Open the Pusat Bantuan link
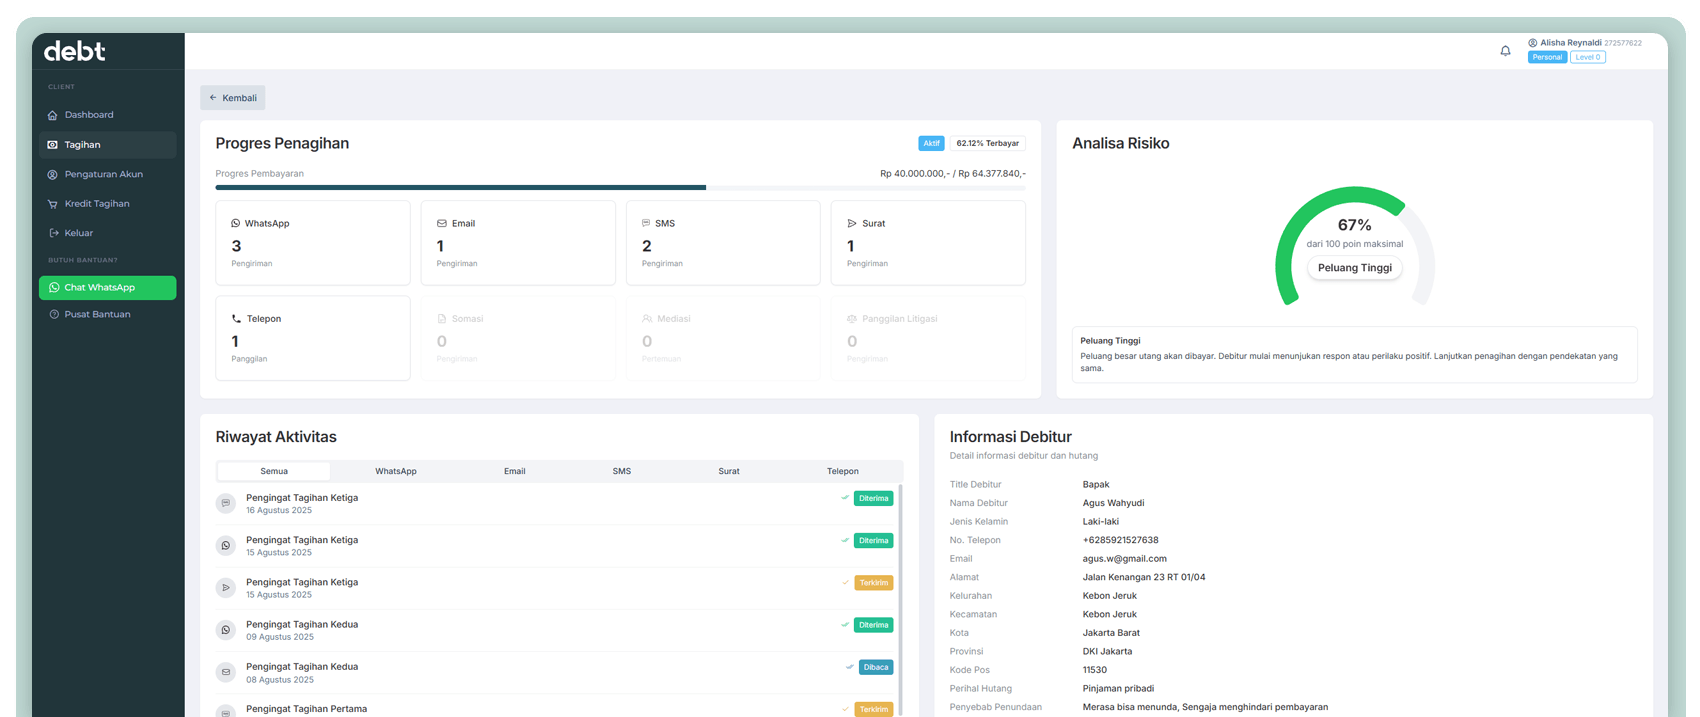 tap(97, 315)
